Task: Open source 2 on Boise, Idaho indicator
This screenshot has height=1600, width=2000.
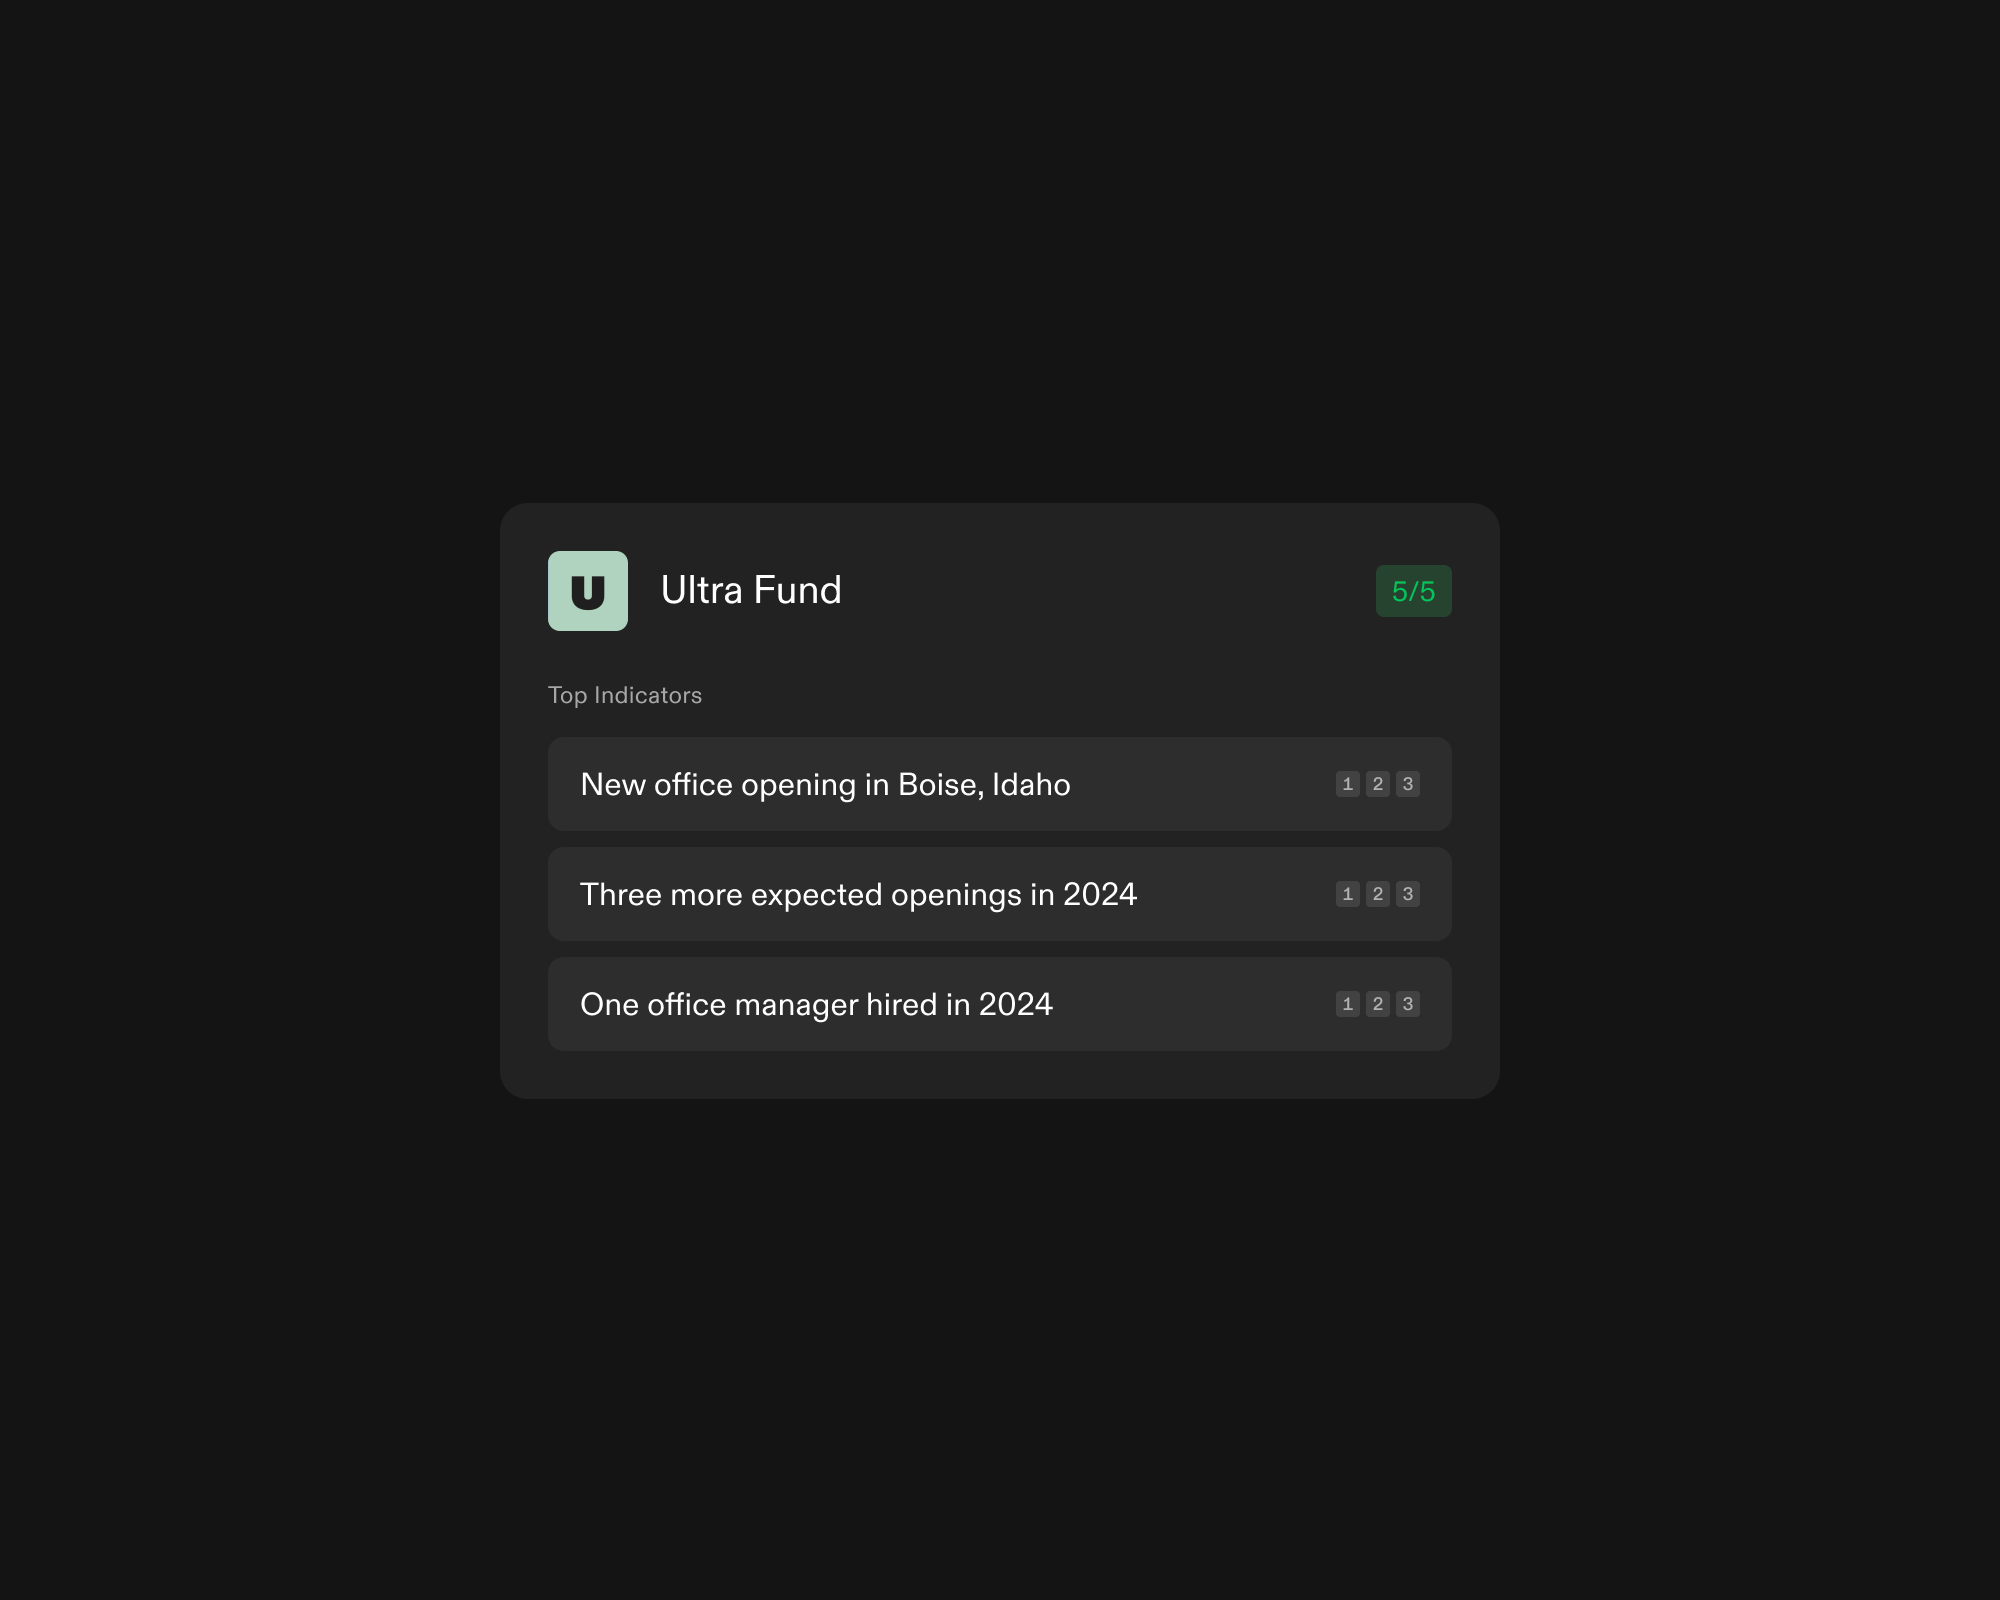Action: (1377, 784)
